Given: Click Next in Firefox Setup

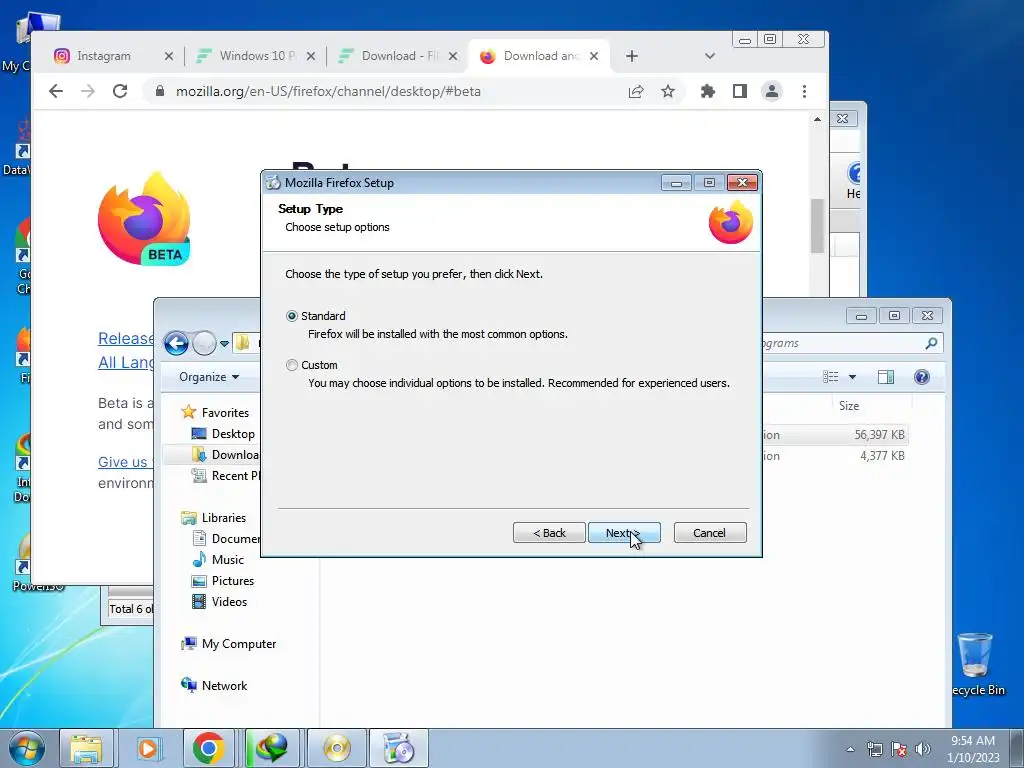Looking at the screenshot, I should click(x=624, y=533).
